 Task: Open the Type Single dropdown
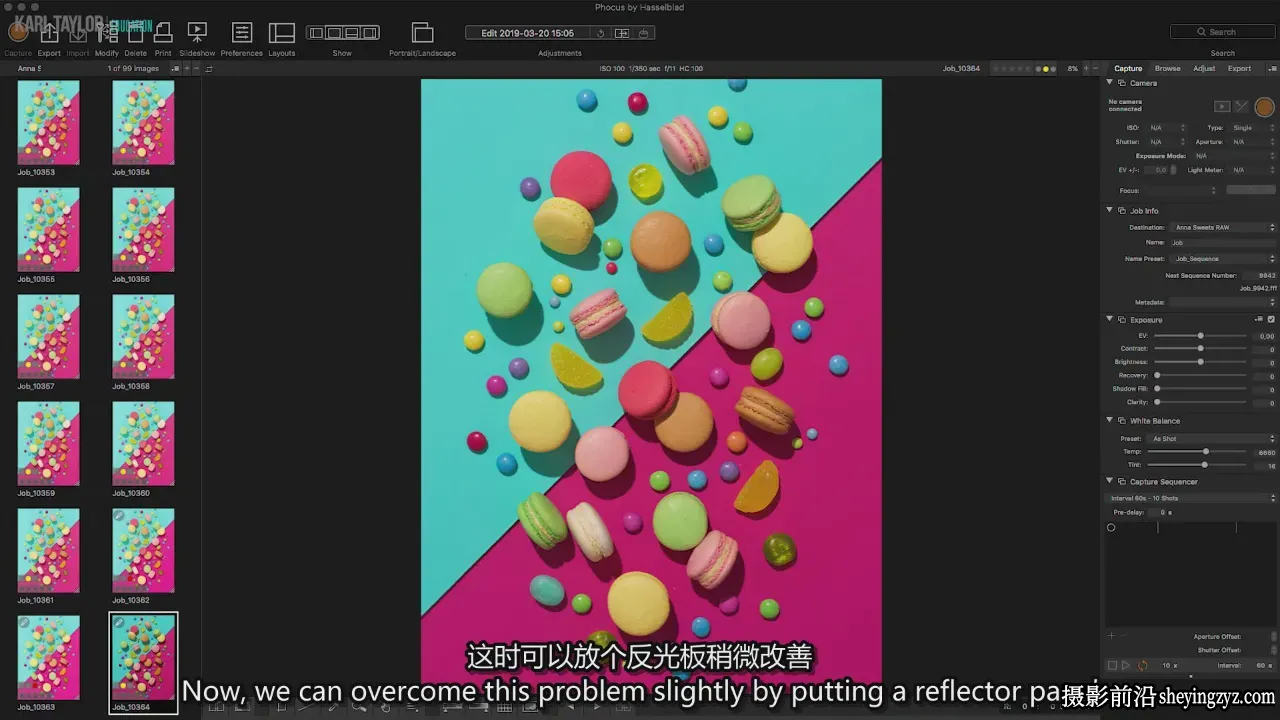click(1254, 128)
